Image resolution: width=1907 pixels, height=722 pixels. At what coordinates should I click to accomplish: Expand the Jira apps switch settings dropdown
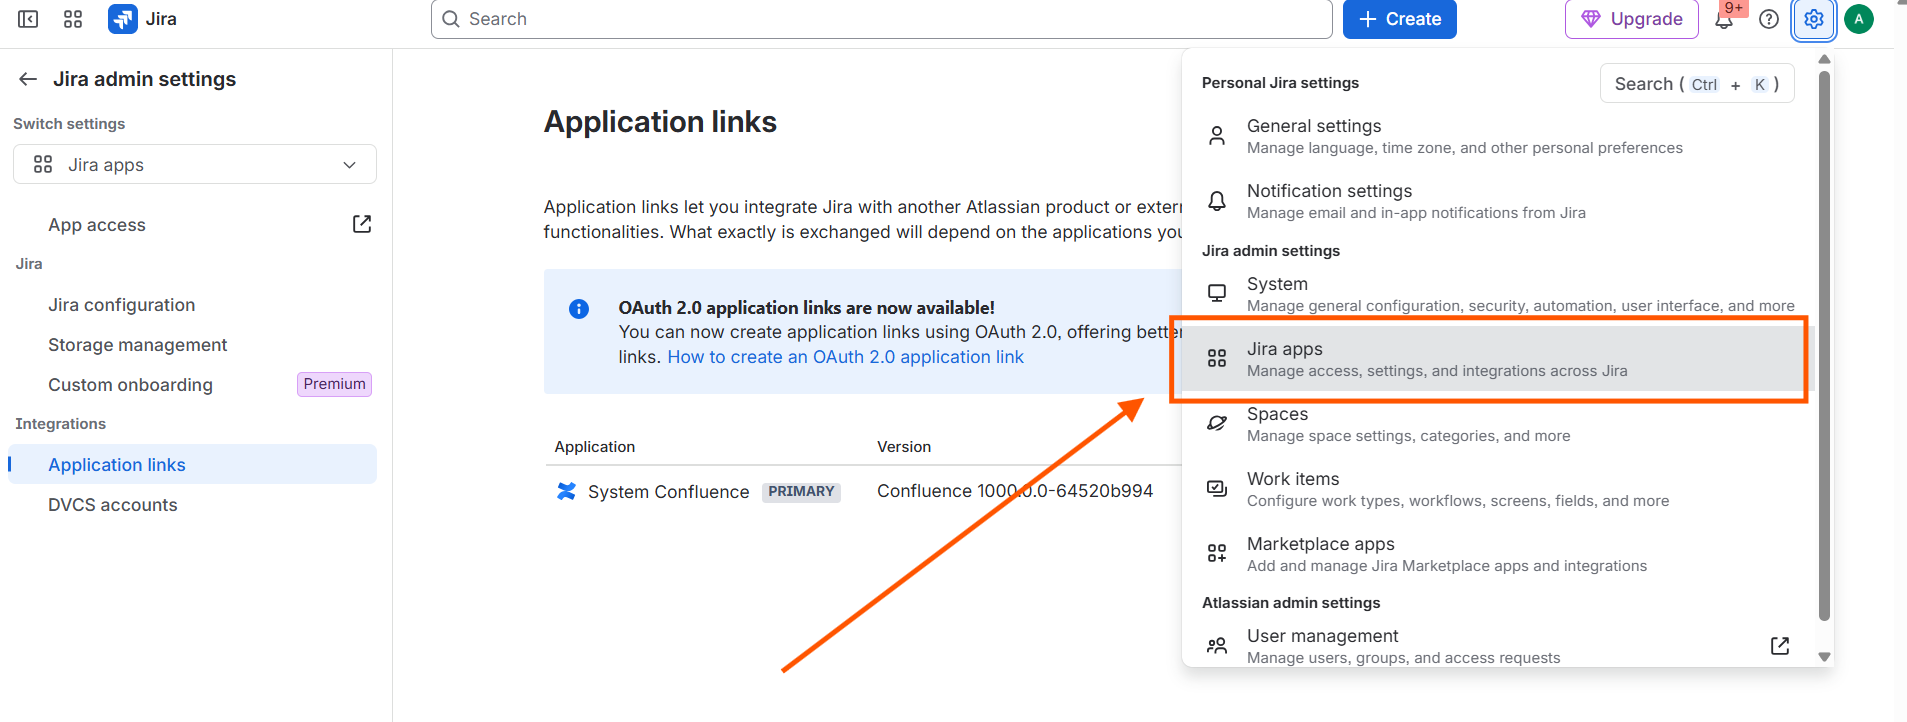[195, 164]
